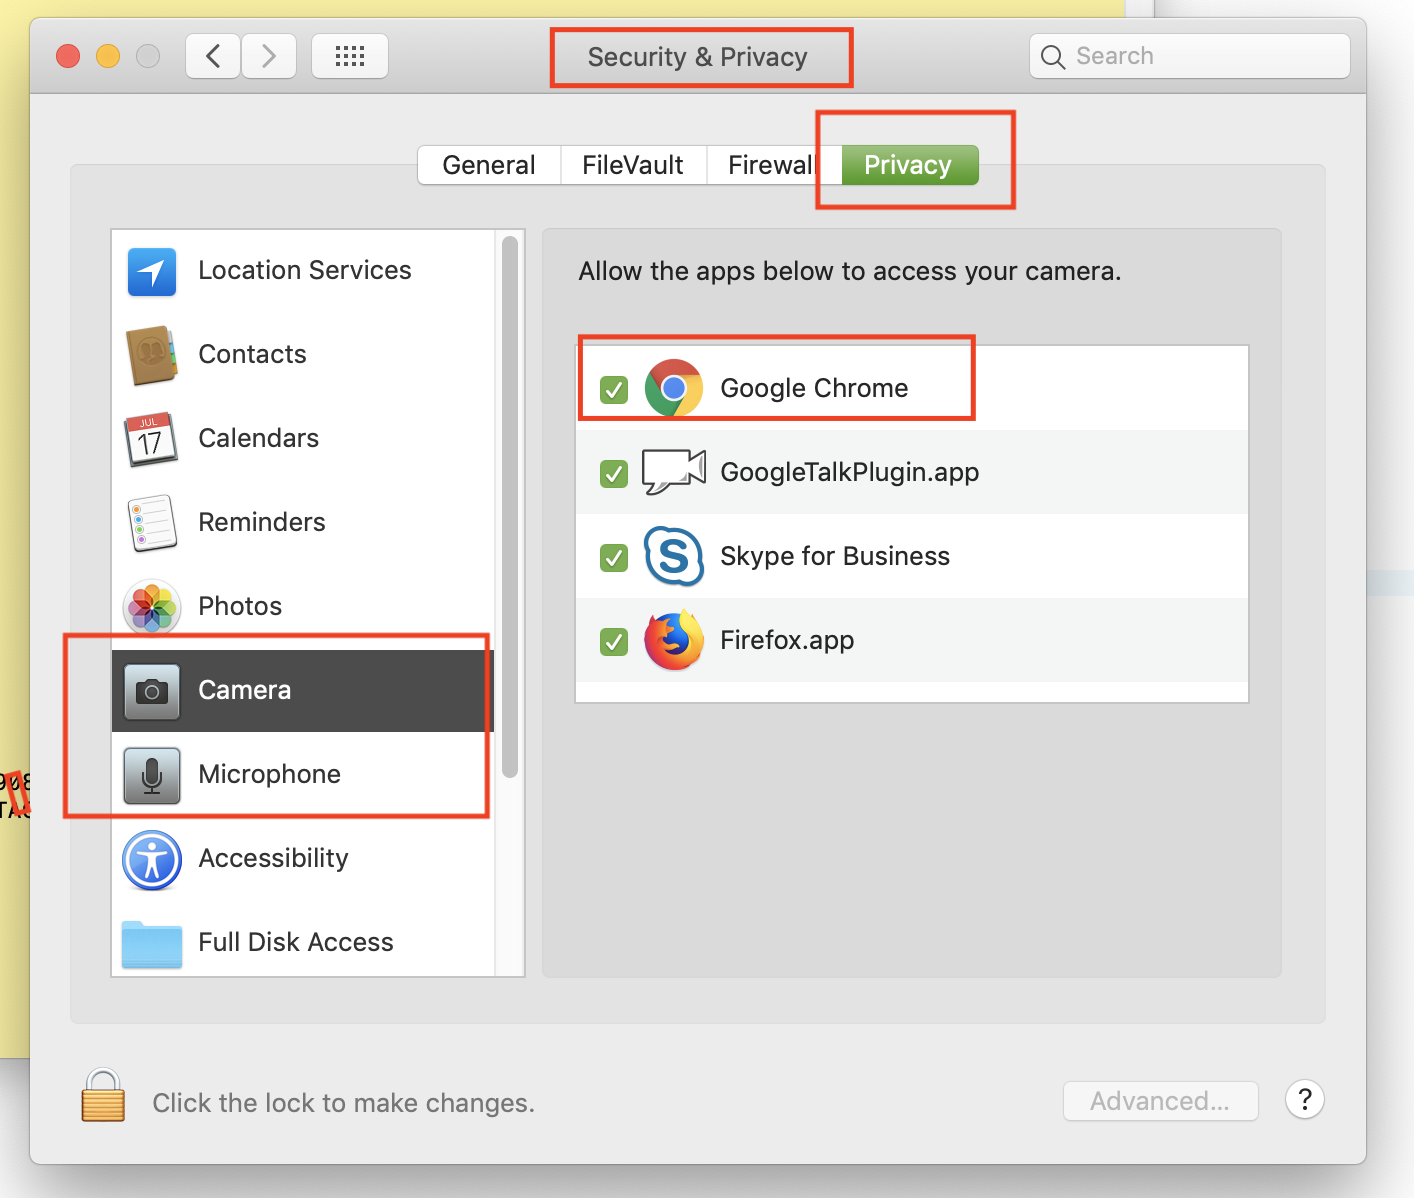Screen dimensions: 1414x1198
Task: Select the Privacy tab
Action: pos(909,165)
